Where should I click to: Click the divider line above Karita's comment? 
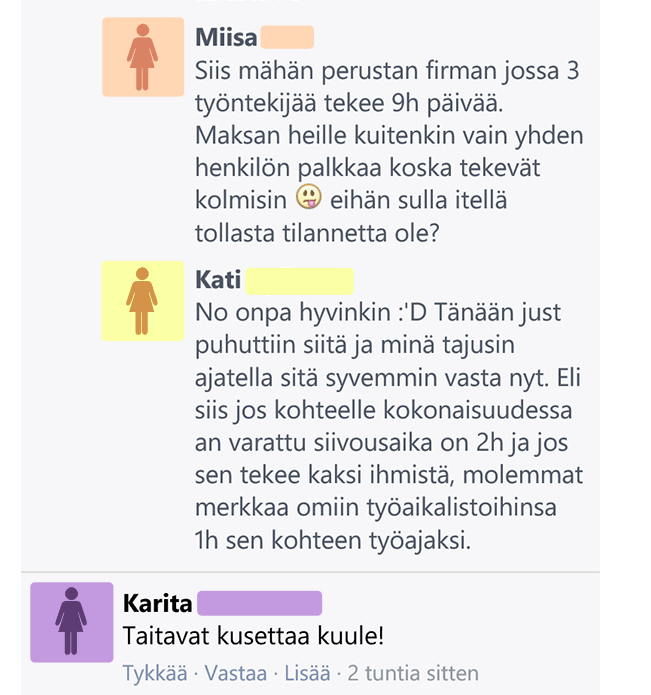[310, 572]
